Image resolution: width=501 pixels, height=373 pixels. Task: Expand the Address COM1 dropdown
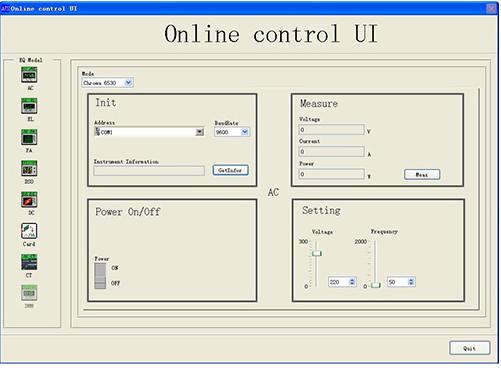coord(199,132)
